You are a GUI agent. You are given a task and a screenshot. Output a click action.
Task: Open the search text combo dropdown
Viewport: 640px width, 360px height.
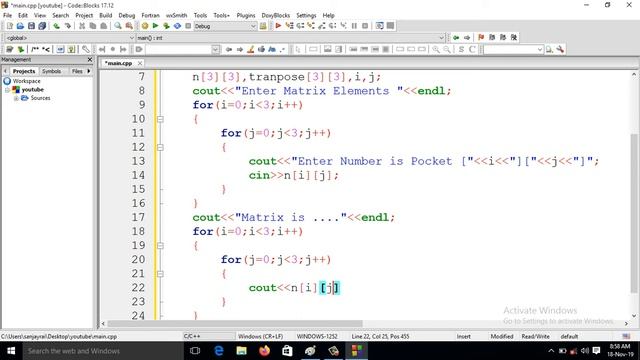pyautogui.click(x=183, y=49)
